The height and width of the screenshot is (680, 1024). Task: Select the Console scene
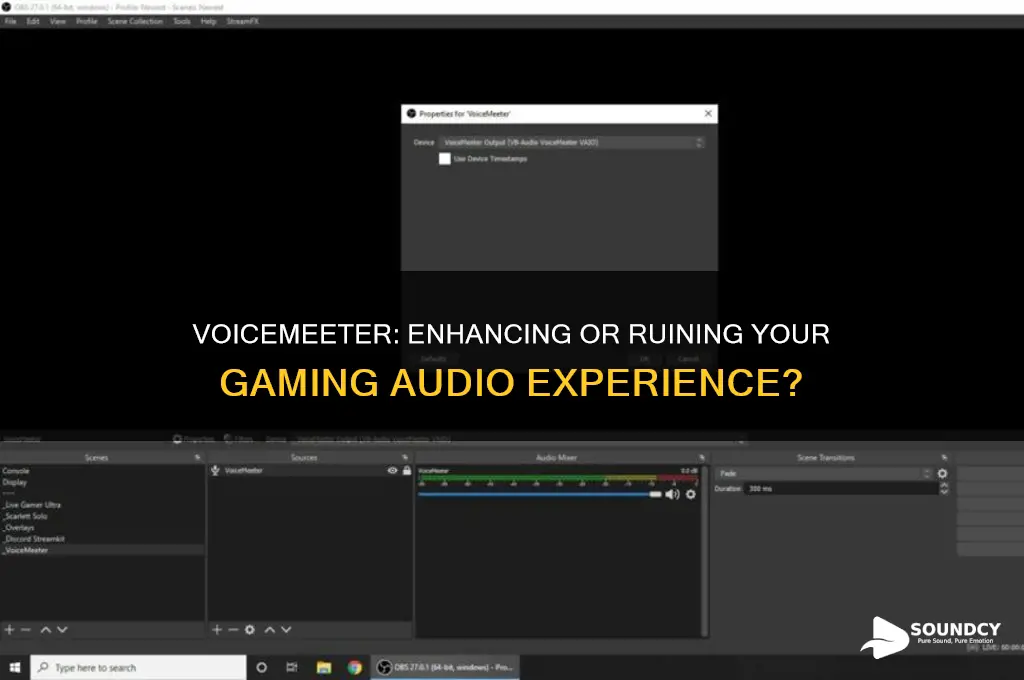[16, 471]
